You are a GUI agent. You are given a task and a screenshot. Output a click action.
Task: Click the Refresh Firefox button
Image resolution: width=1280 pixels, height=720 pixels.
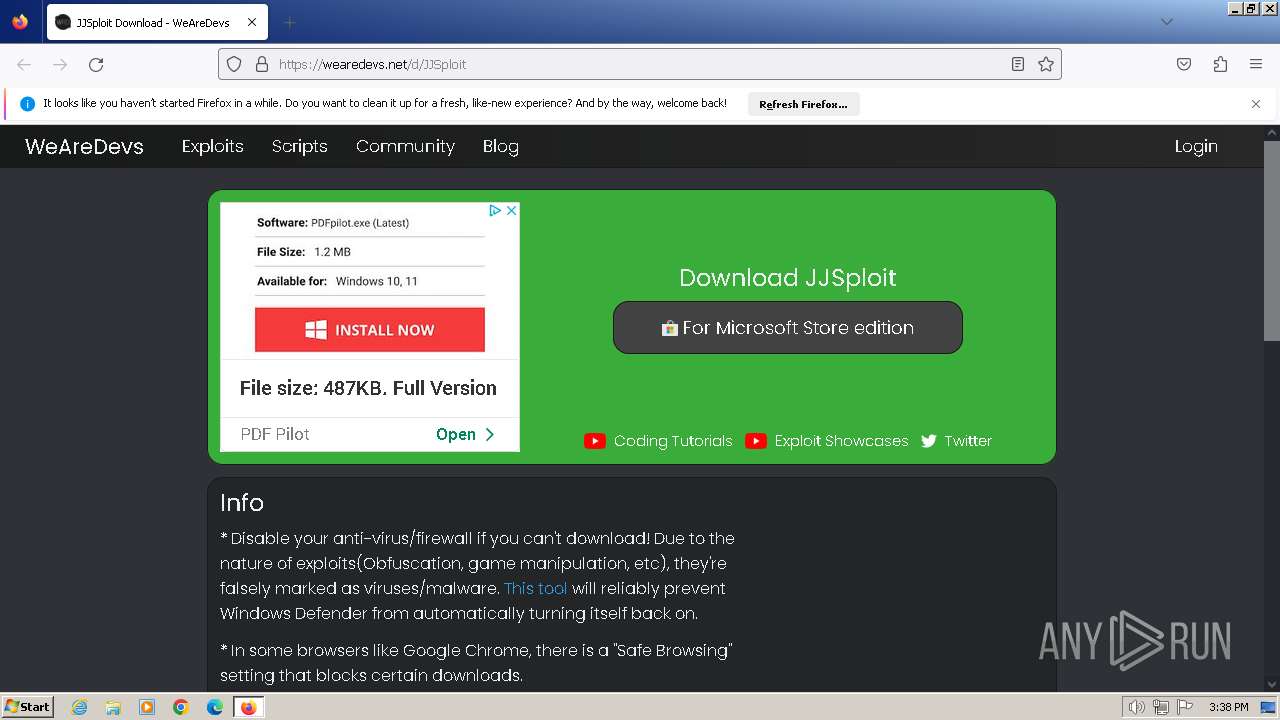(x=803, y=104)
